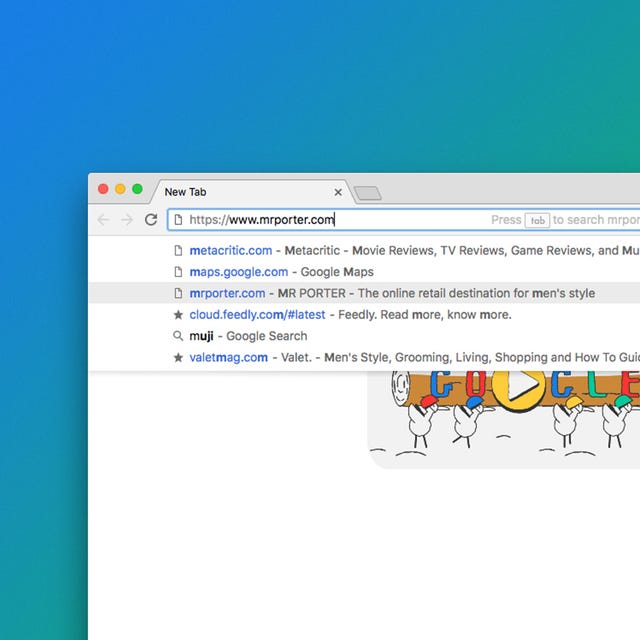Click the page icon beside mrporter.com suggestion
This screenshot has width=640, height=640.
(x=178, y=293)
